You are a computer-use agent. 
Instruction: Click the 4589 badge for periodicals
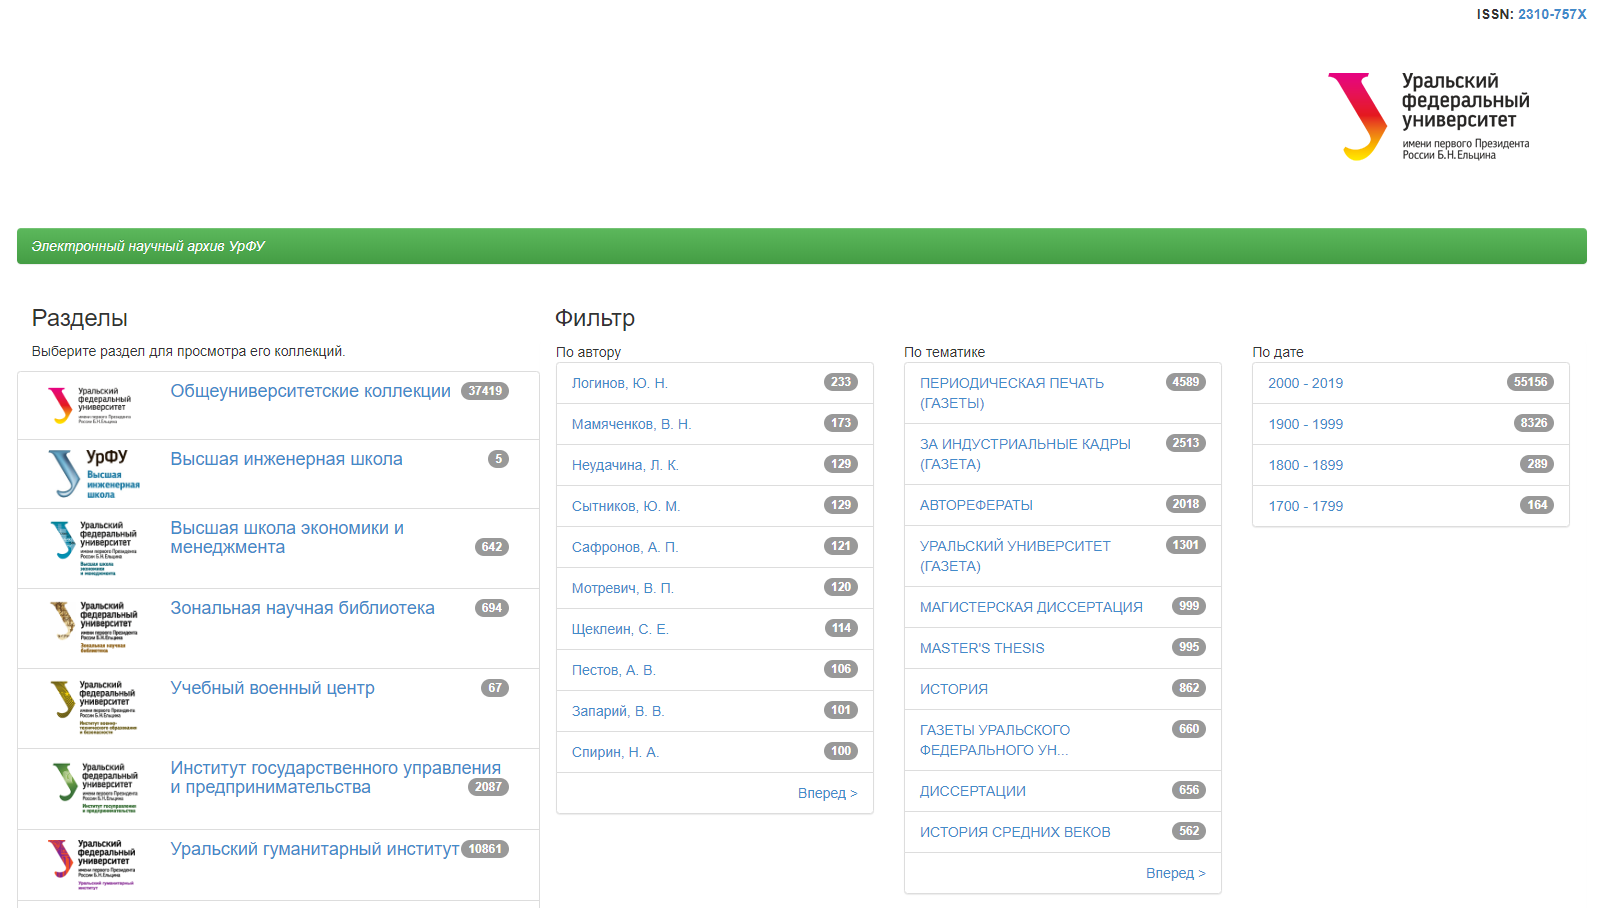(1186, 382)
